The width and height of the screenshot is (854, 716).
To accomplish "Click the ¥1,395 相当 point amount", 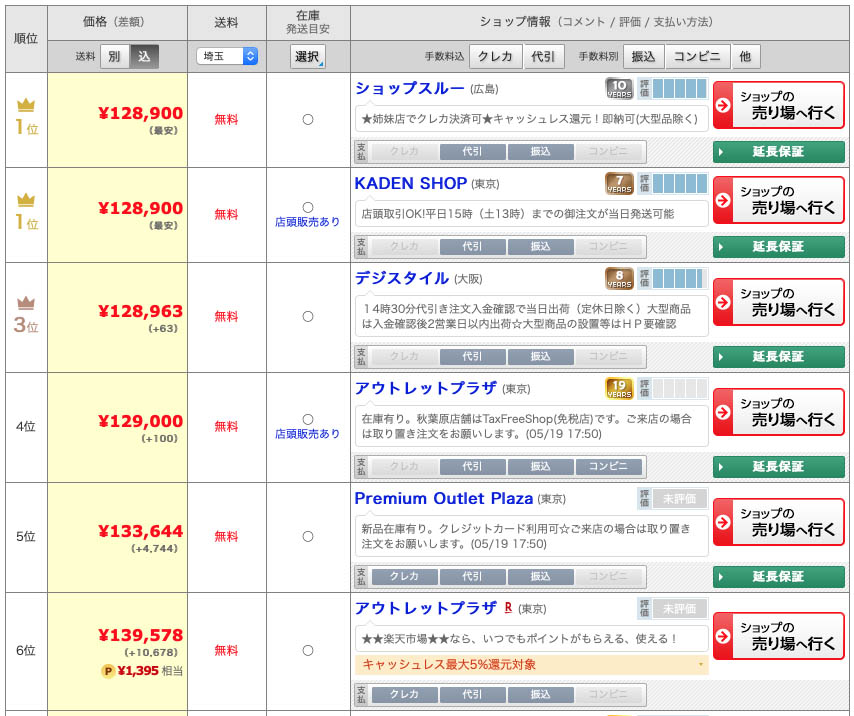I will pos(150,671).
